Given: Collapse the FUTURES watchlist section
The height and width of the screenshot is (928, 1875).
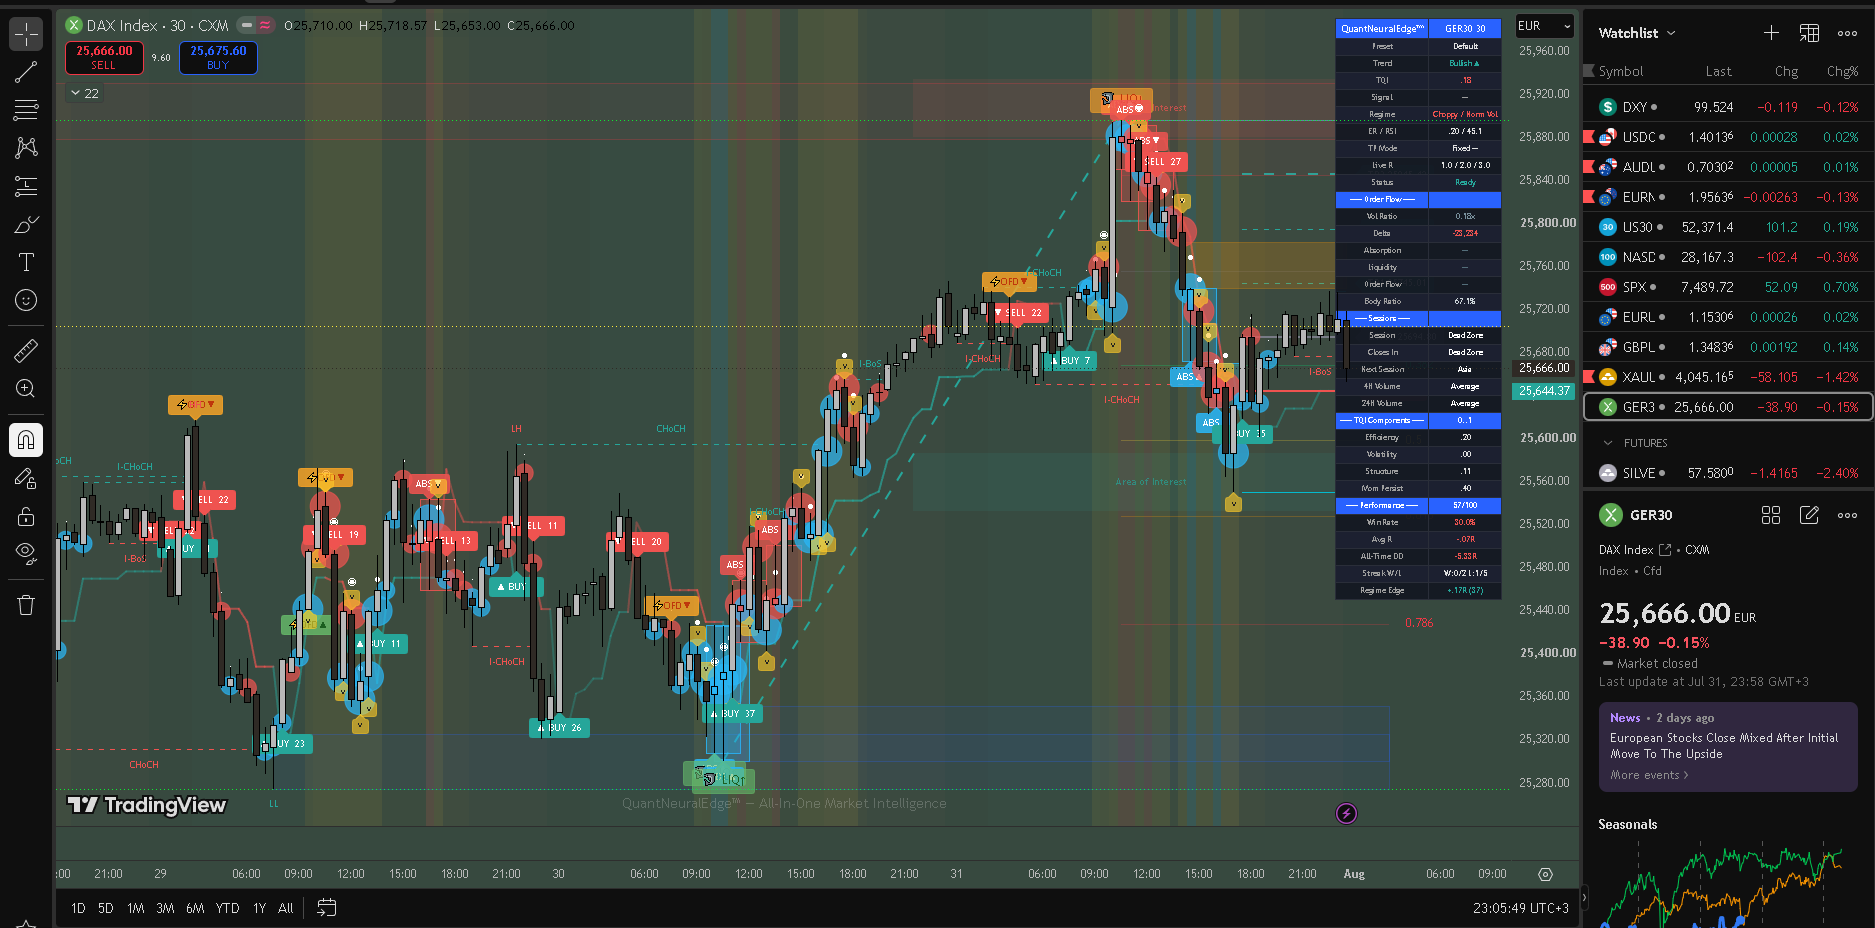Looking at the screenshot, I should pyautogui.click(x=1608, y=443).
